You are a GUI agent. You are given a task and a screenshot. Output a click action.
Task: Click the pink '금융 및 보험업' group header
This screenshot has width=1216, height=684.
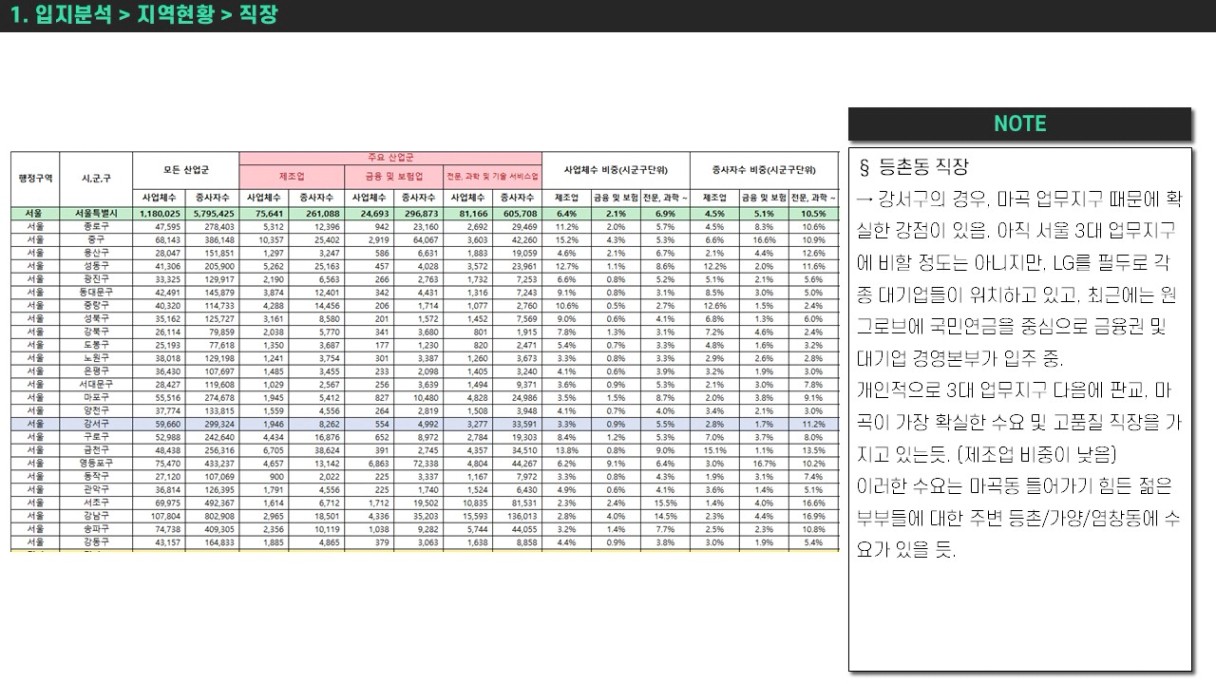pos(392,176)
